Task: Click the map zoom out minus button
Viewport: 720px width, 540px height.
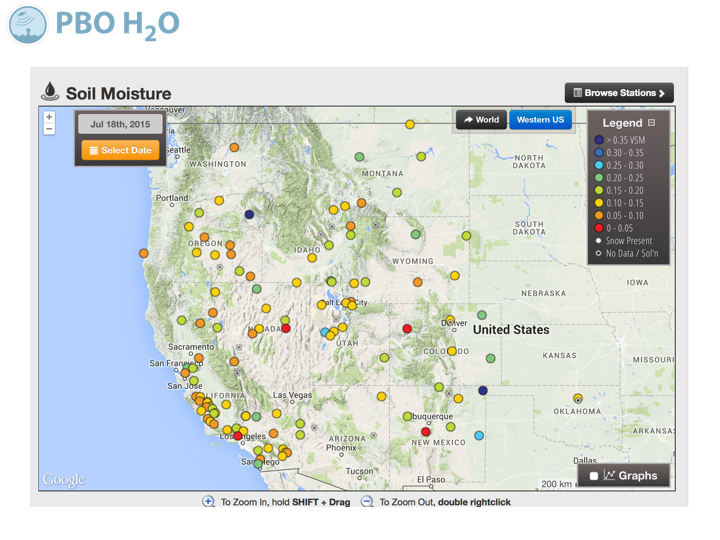Action: pos(49,129)
